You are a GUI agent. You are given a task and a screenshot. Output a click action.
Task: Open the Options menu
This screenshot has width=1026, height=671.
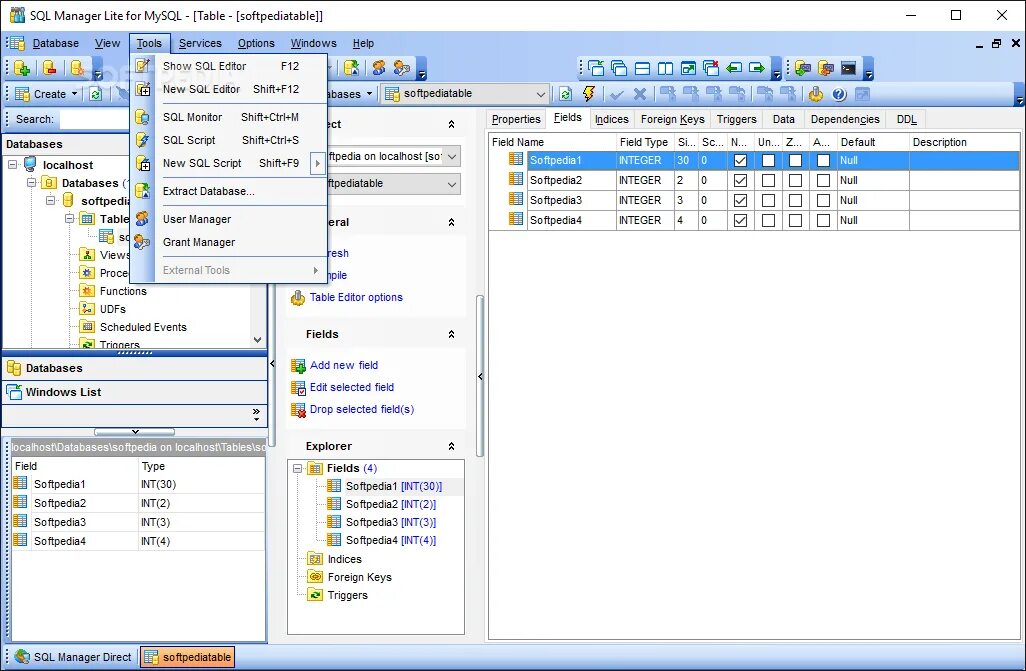pos(256,43)
